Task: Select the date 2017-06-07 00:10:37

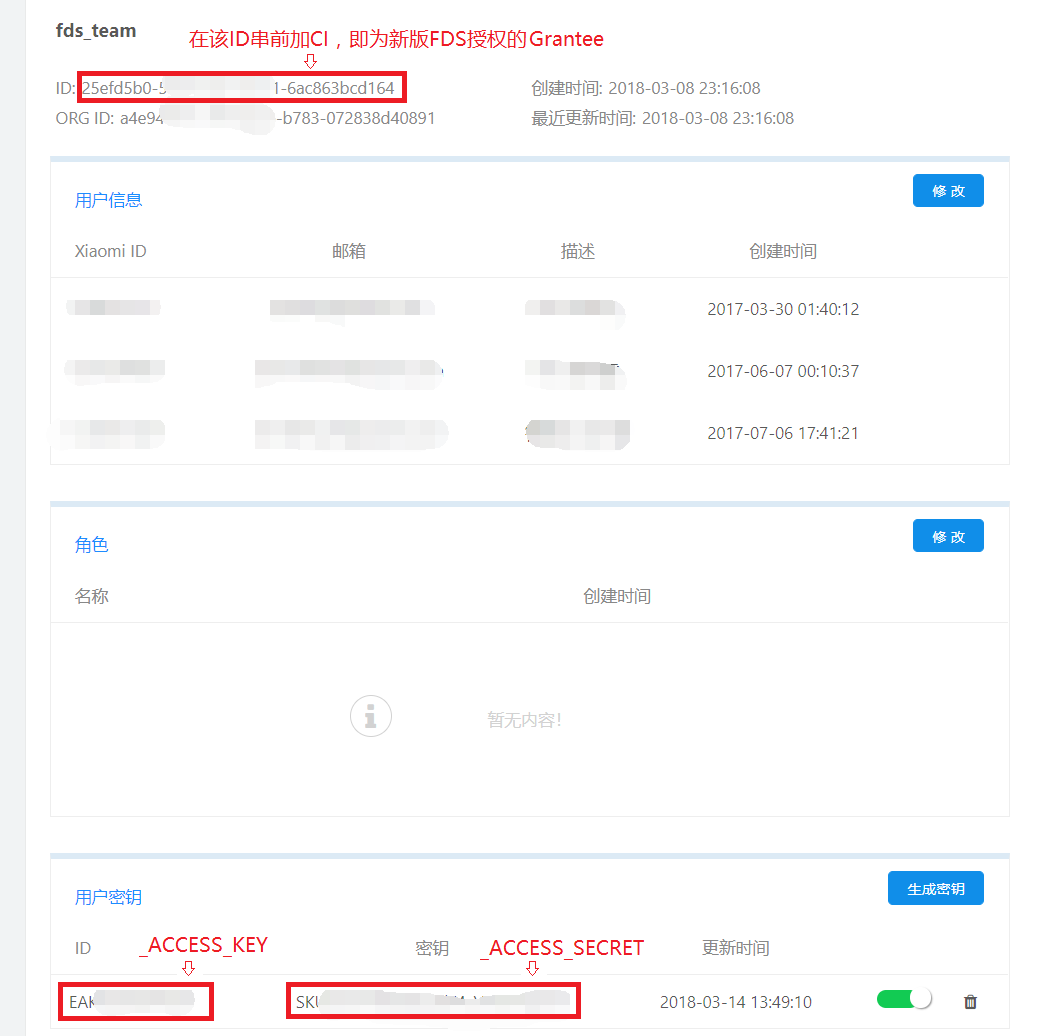Action: click(783, 371)
